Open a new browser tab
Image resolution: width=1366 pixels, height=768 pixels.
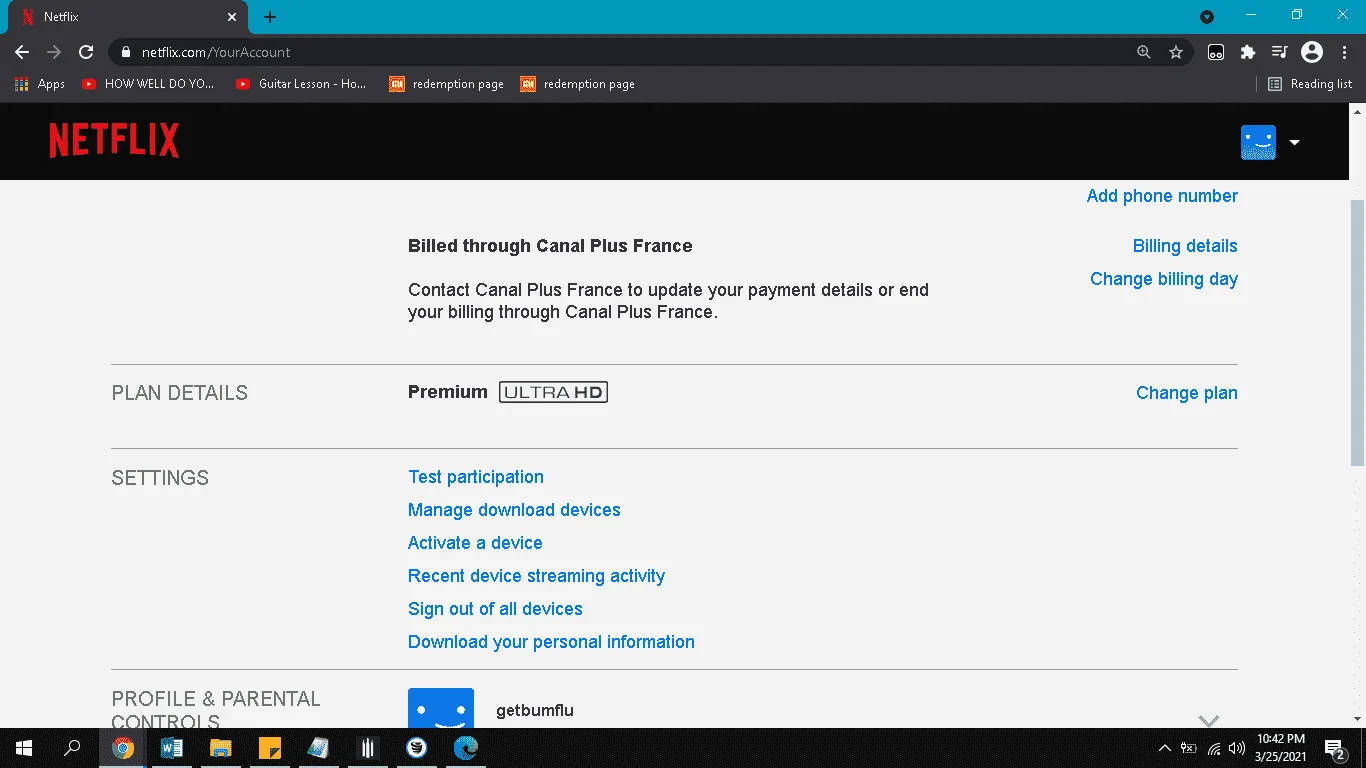pos(270,17)
